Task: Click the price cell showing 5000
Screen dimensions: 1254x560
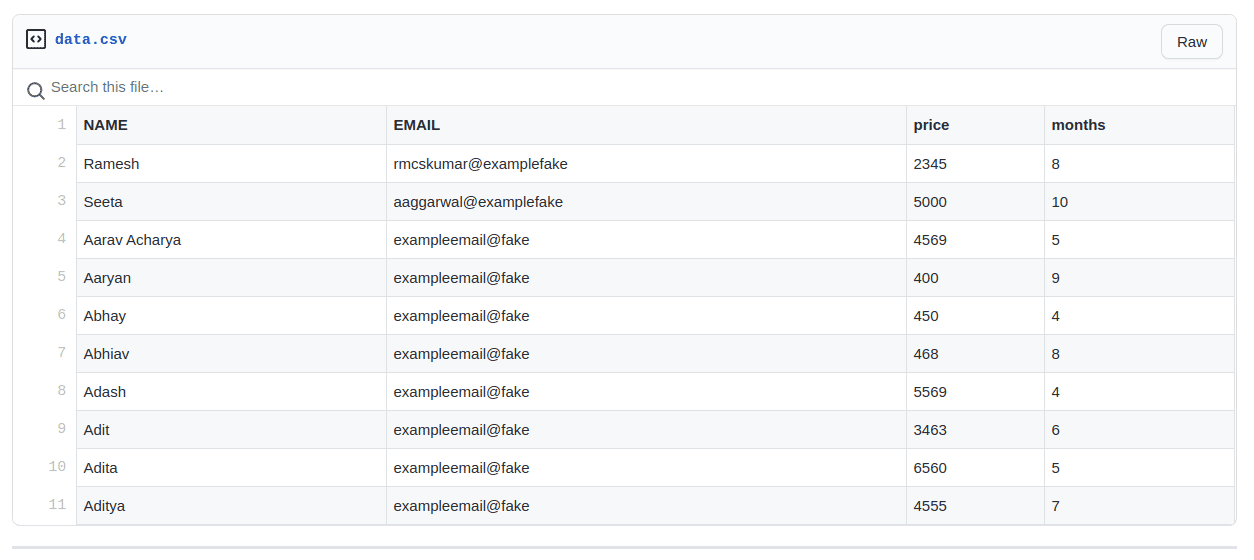Action: point(930,202)
